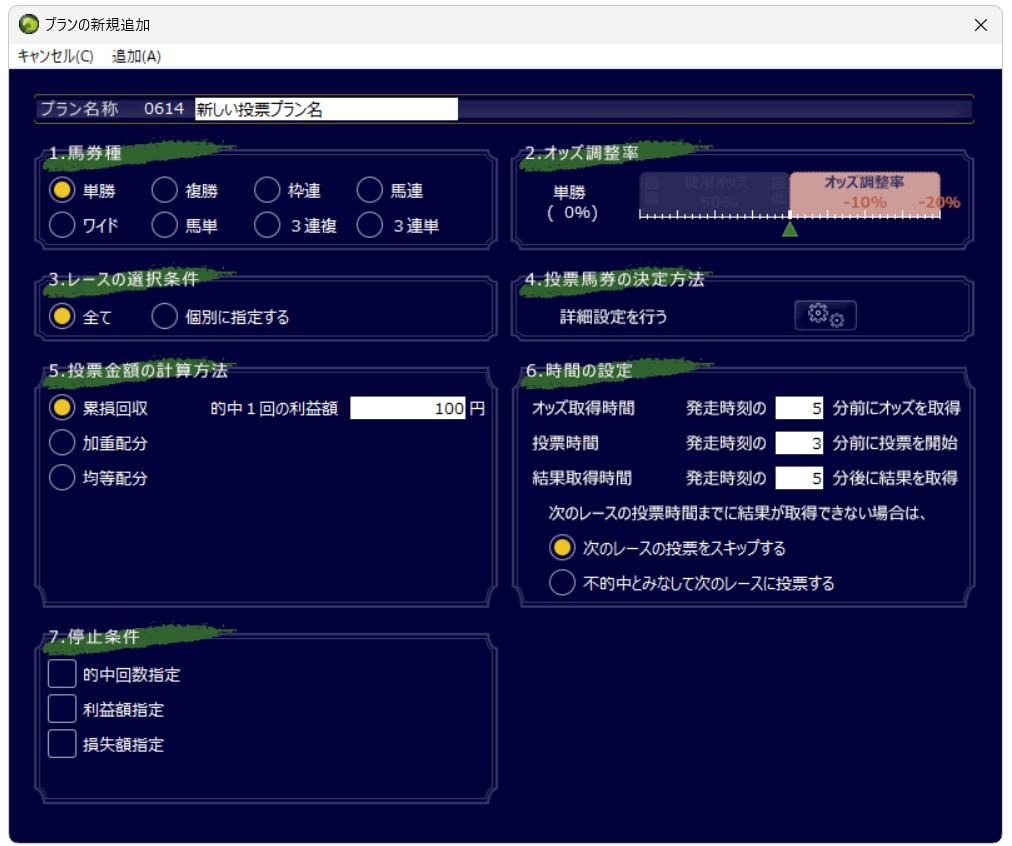Choose the 馬連 bet type
Image resolution: width=1012 pixels, height=846 pixels.
370,190
